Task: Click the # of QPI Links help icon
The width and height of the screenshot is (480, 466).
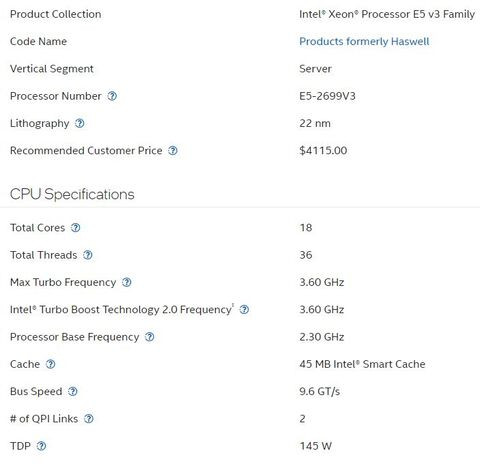Action: 89,419
